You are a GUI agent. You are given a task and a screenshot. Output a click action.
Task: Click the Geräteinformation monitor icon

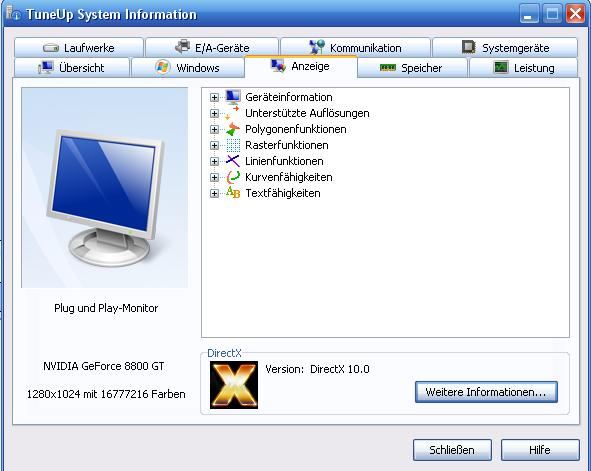tap(233, 97)
